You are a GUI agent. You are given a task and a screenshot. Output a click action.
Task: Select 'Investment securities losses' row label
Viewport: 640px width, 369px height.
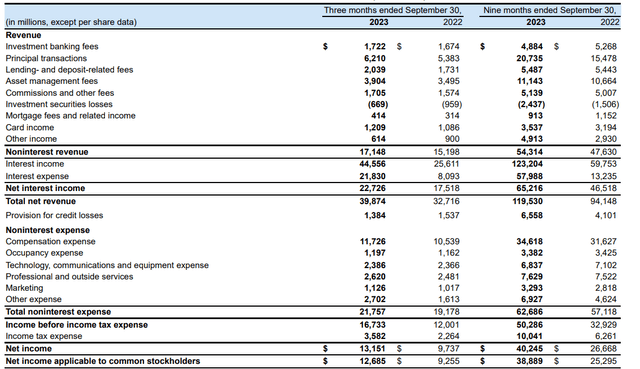coord(59,104)
